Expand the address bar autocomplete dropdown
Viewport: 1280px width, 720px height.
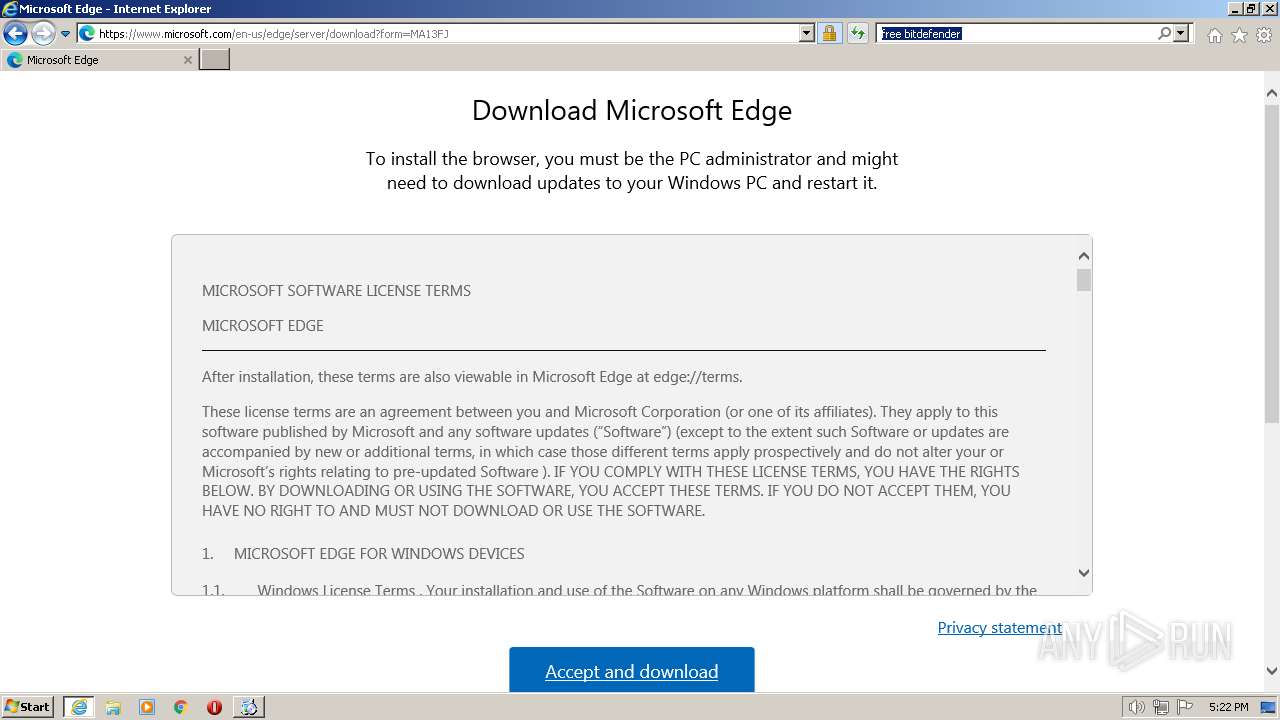[807, 33]
